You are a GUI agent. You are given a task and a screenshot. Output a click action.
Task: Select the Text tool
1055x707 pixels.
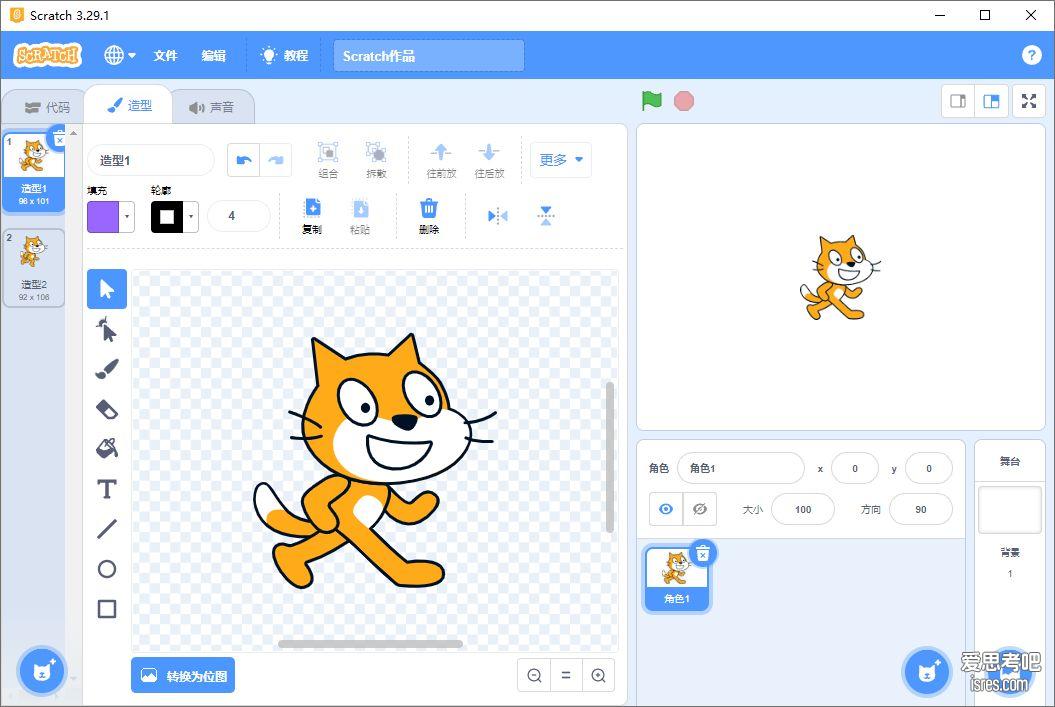click(107, 489)
